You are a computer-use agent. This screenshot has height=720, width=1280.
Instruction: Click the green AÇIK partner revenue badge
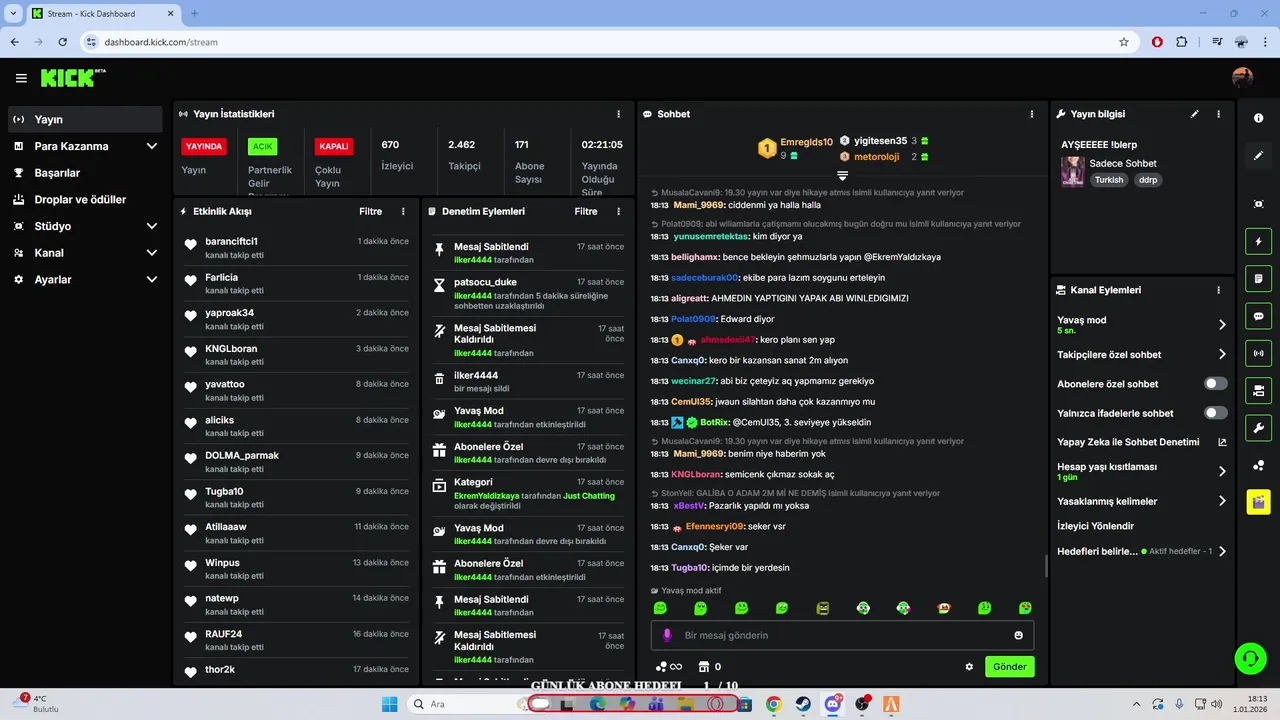pos(262,146)
